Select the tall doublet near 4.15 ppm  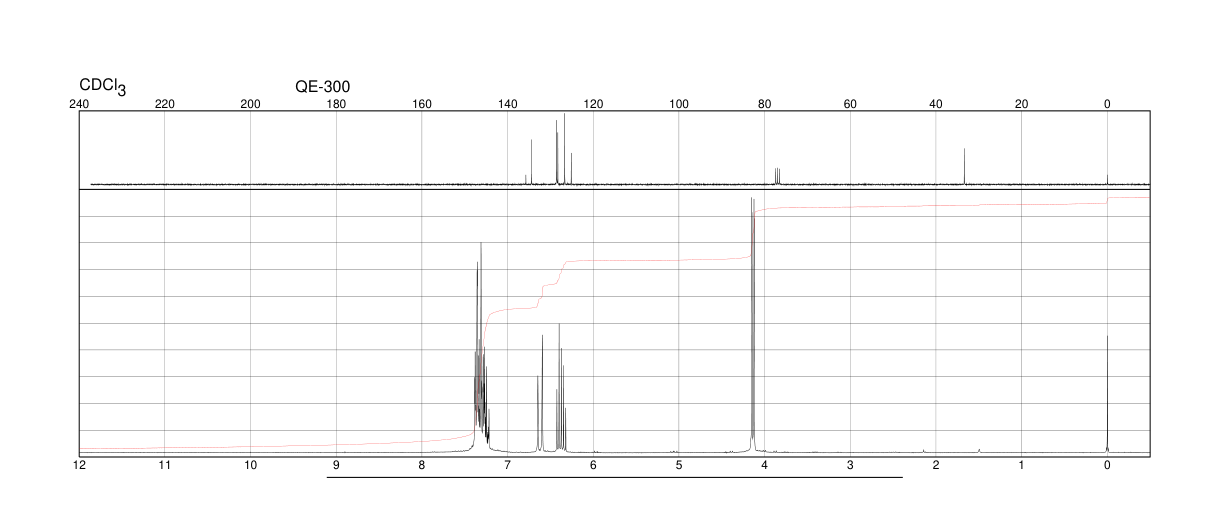pos(752,325)
